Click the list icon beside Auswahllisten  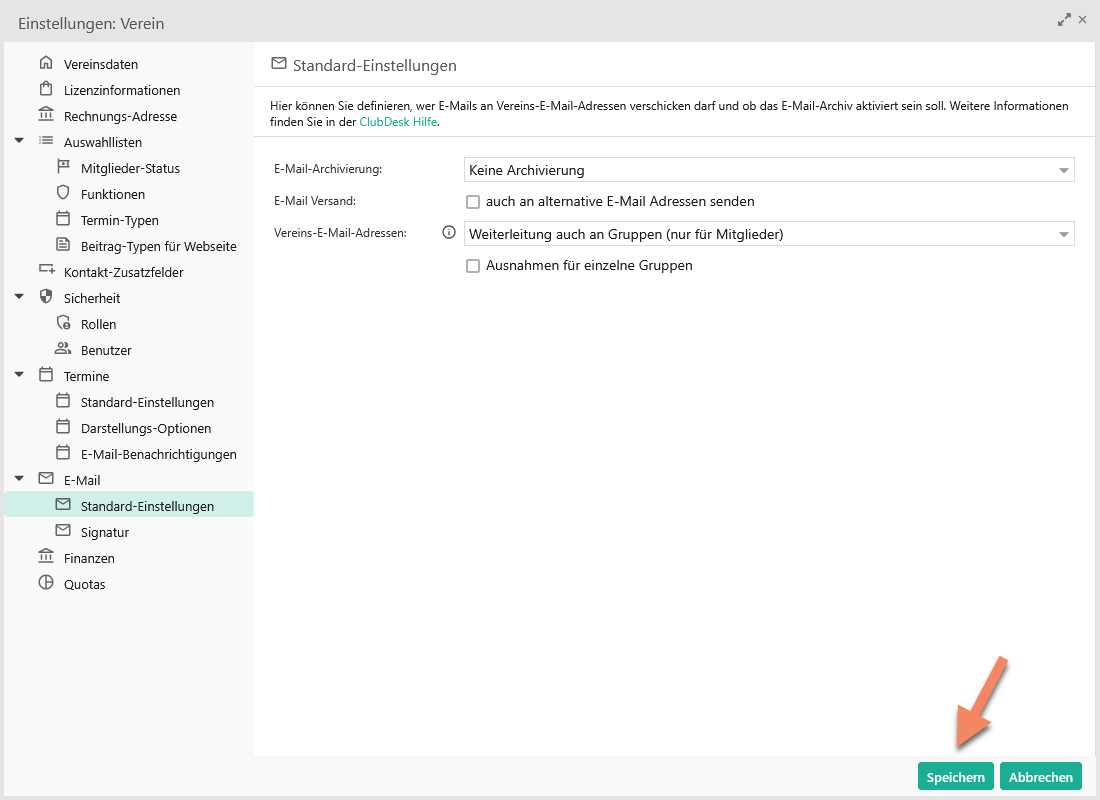click(46, 141)
